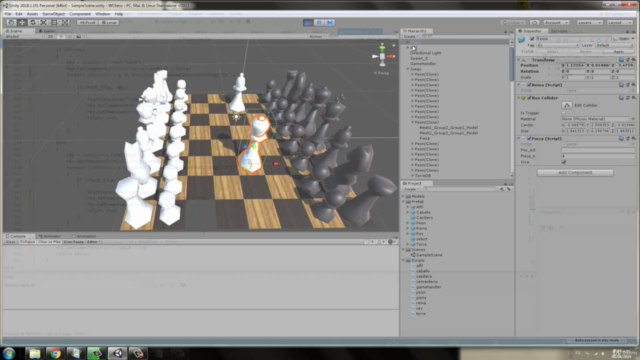
Task: Collapse the Transform component foldout
Action: click(x=519, y=60)
